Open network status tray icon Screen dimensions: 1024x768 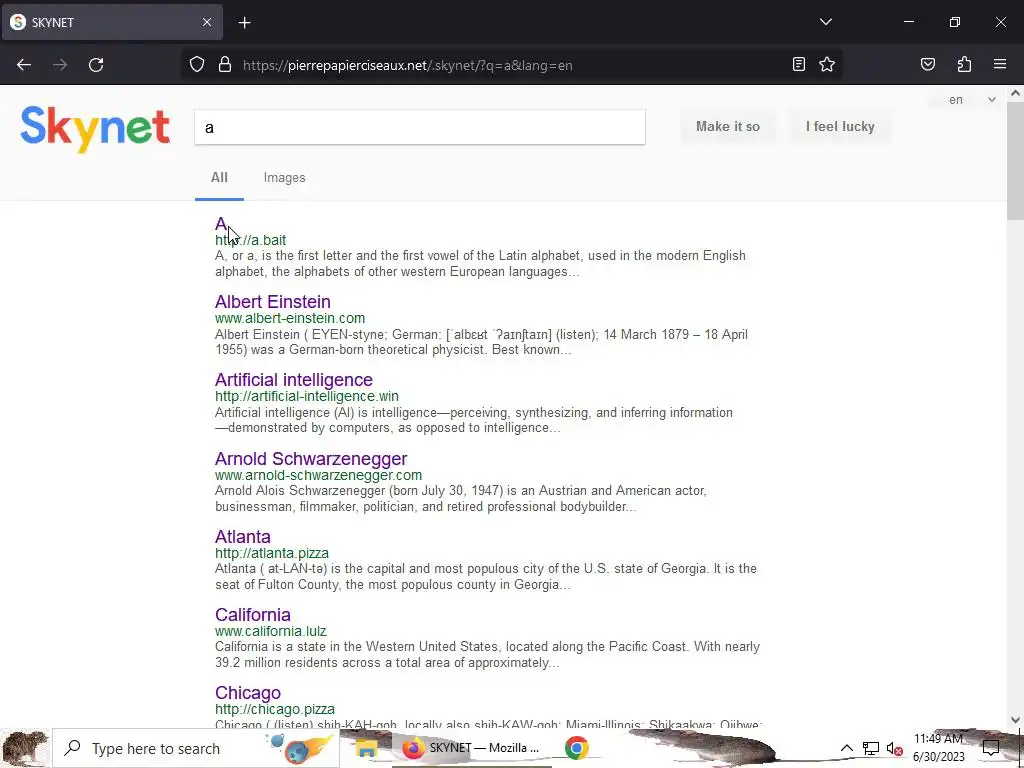(x=870, y=748)
